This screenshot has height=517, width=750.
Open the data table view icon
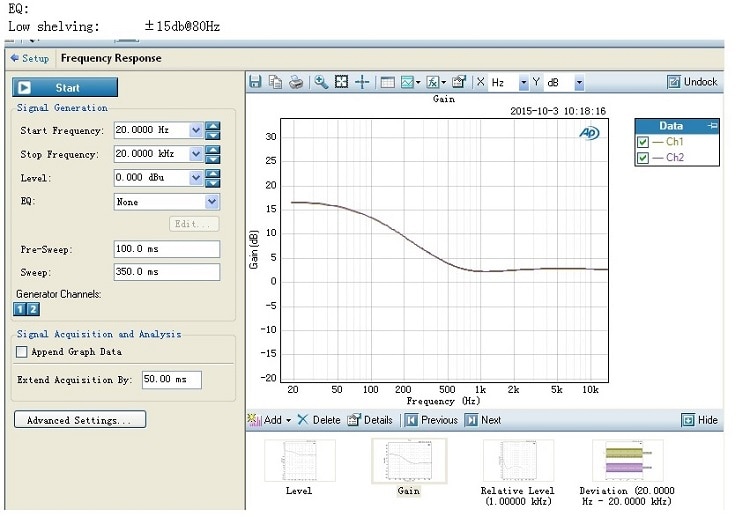(387, 82)
